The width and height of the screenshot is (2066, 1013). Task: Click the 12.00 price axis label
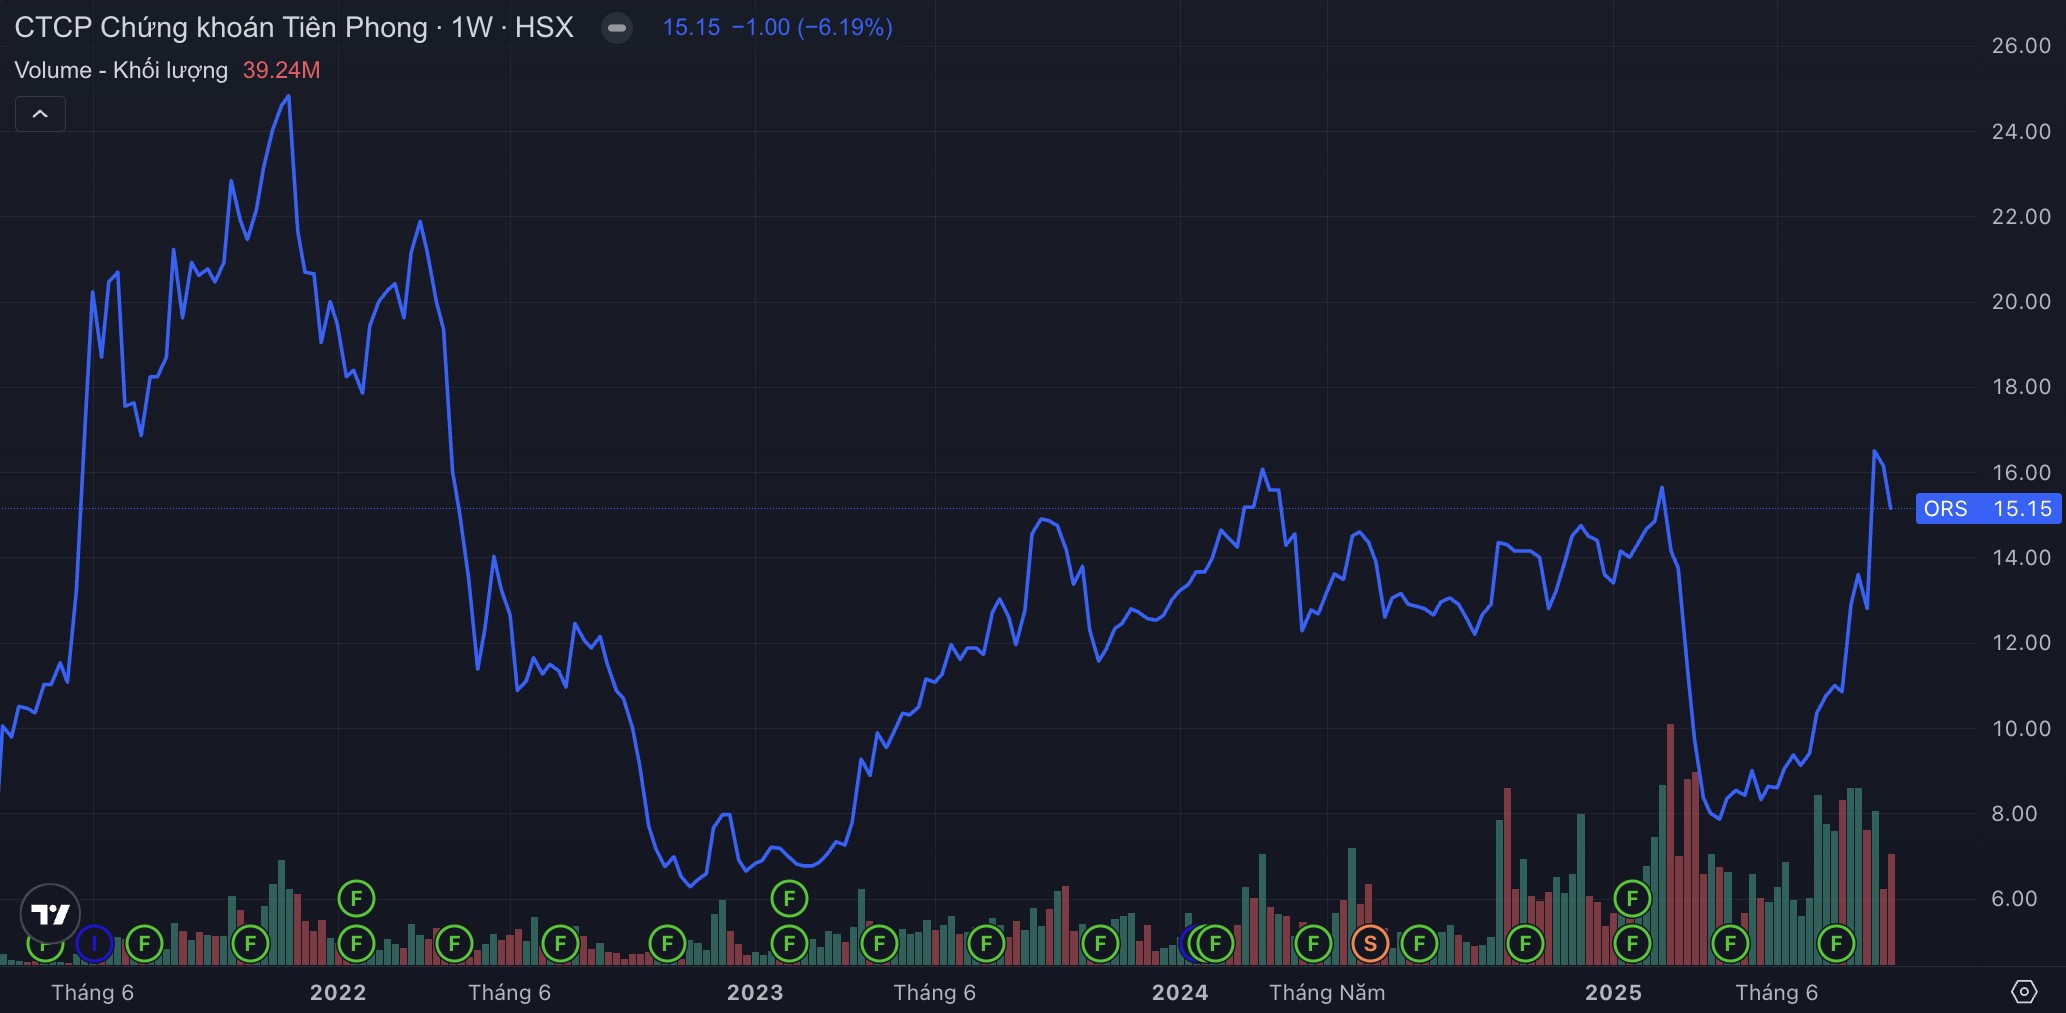2021,643
